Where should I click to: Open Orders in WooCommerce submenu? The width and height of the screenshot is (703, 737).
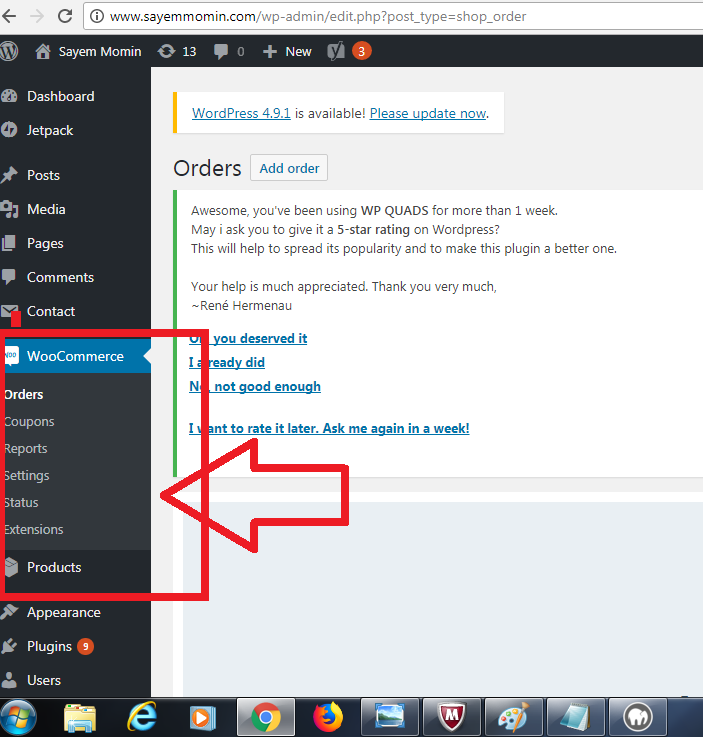pyautogui.click(x=24, y=395)
